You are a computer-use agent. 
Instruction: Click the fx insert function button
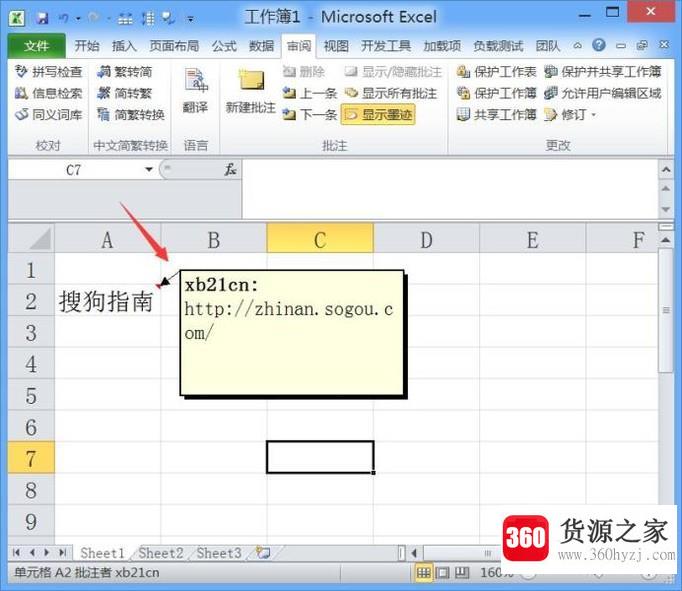click(x=230, y=170)
